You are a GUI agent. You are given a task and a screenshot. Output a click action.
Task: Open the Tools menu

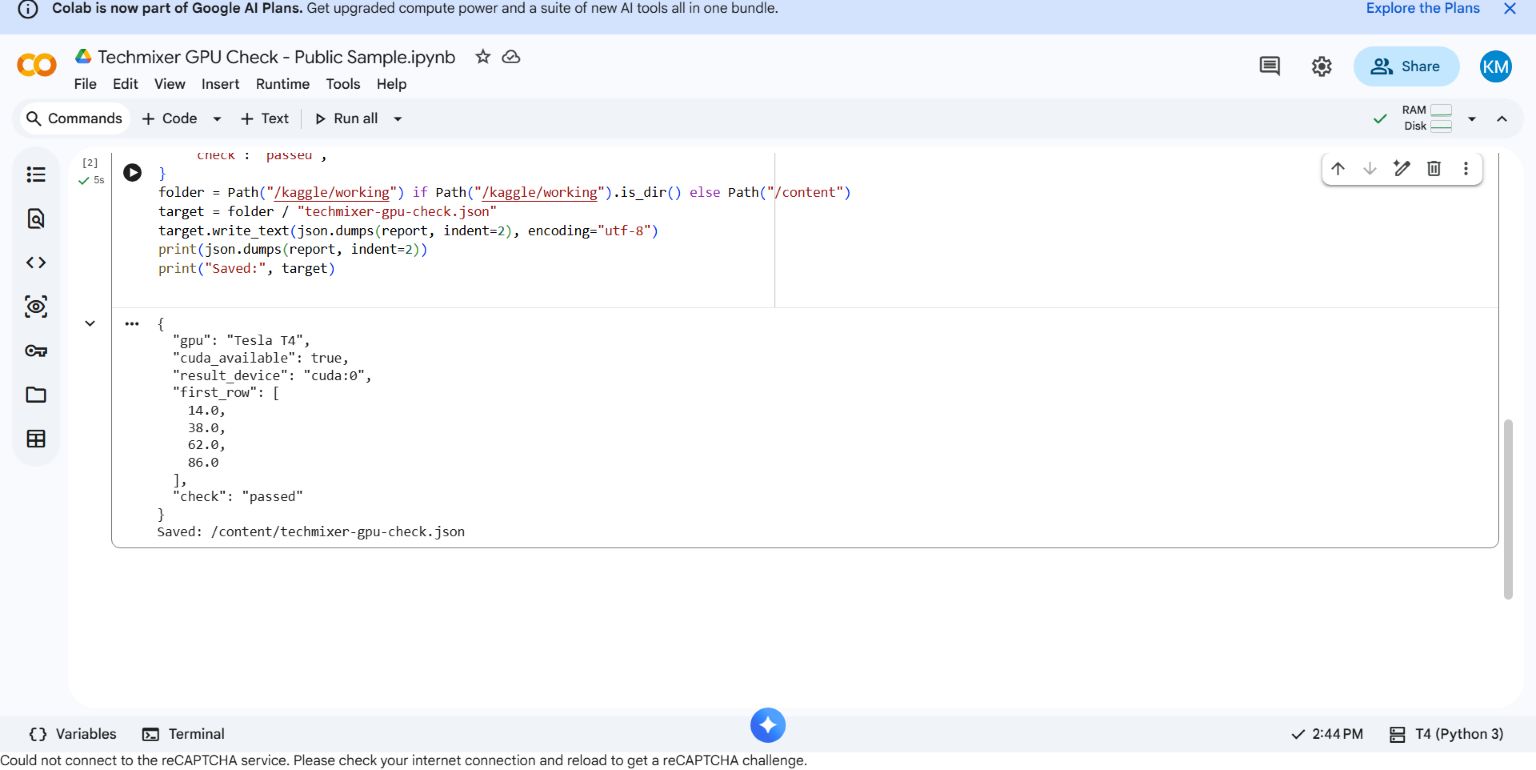point(343,84)
